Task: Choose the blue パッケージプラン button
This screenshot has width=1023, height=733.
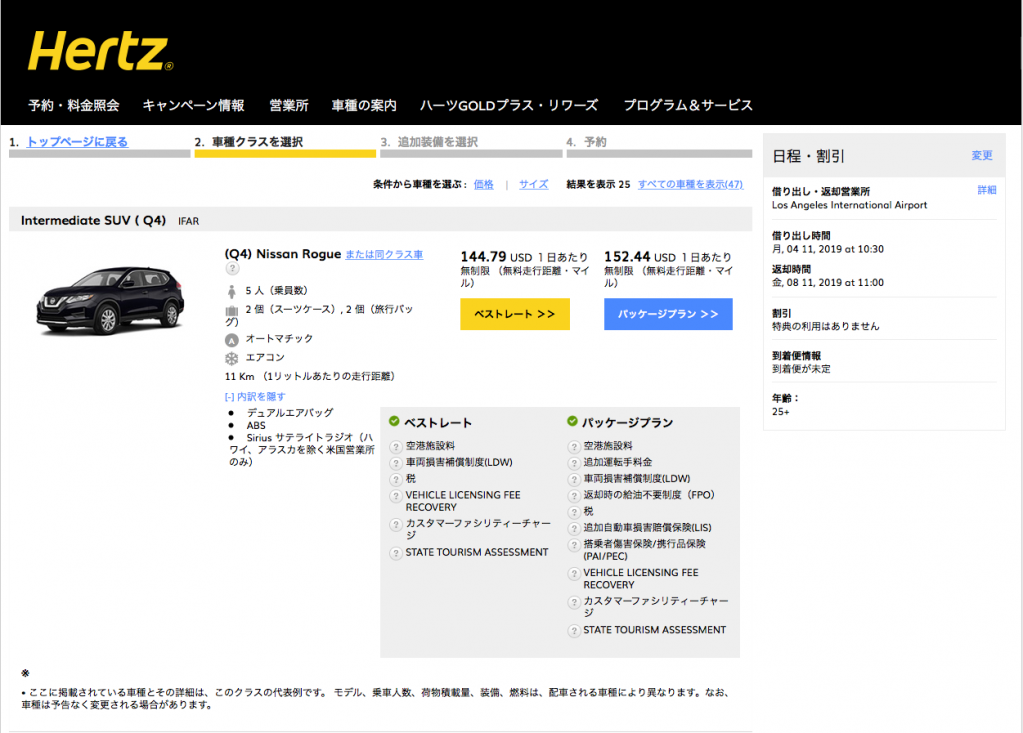Action: point(668,314)
